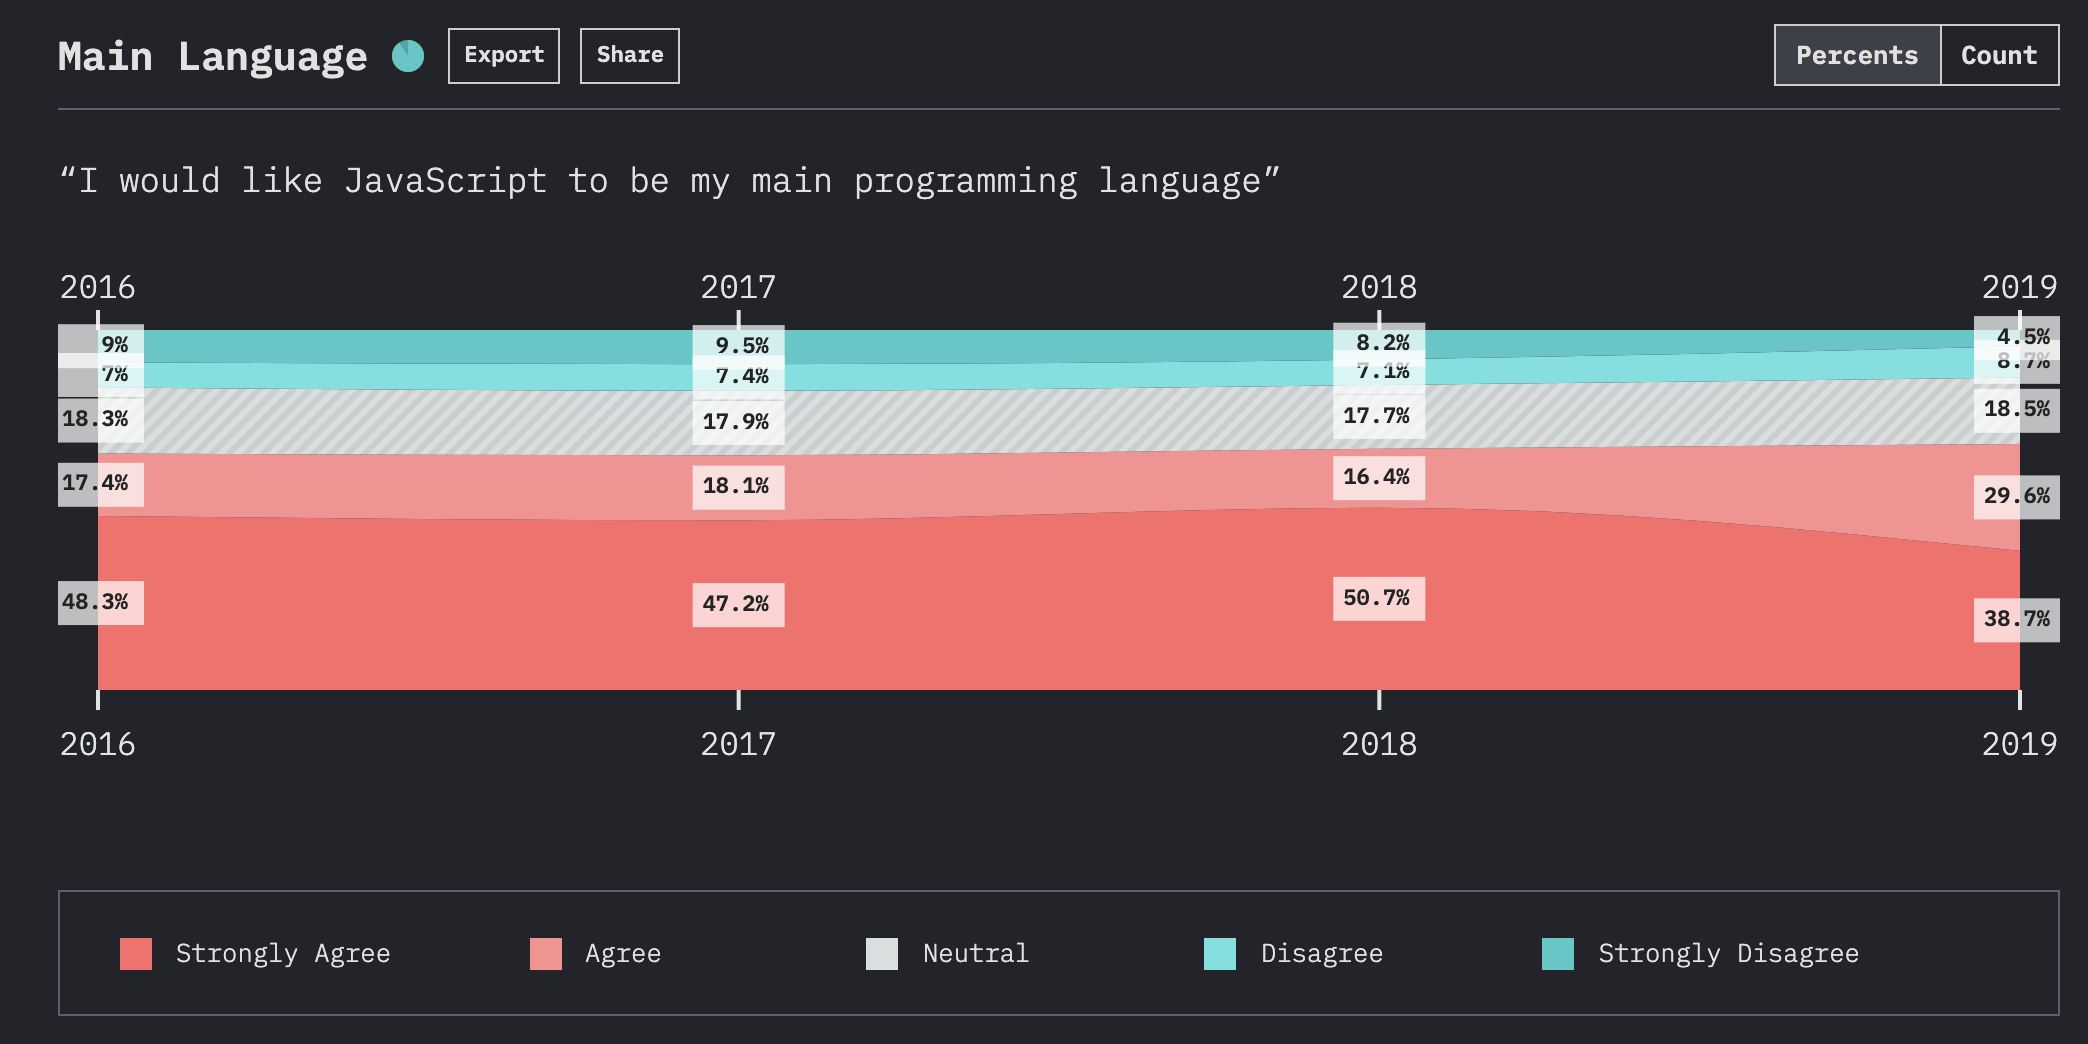
Task: Switch to Count view
Action: click(2000, 55)
